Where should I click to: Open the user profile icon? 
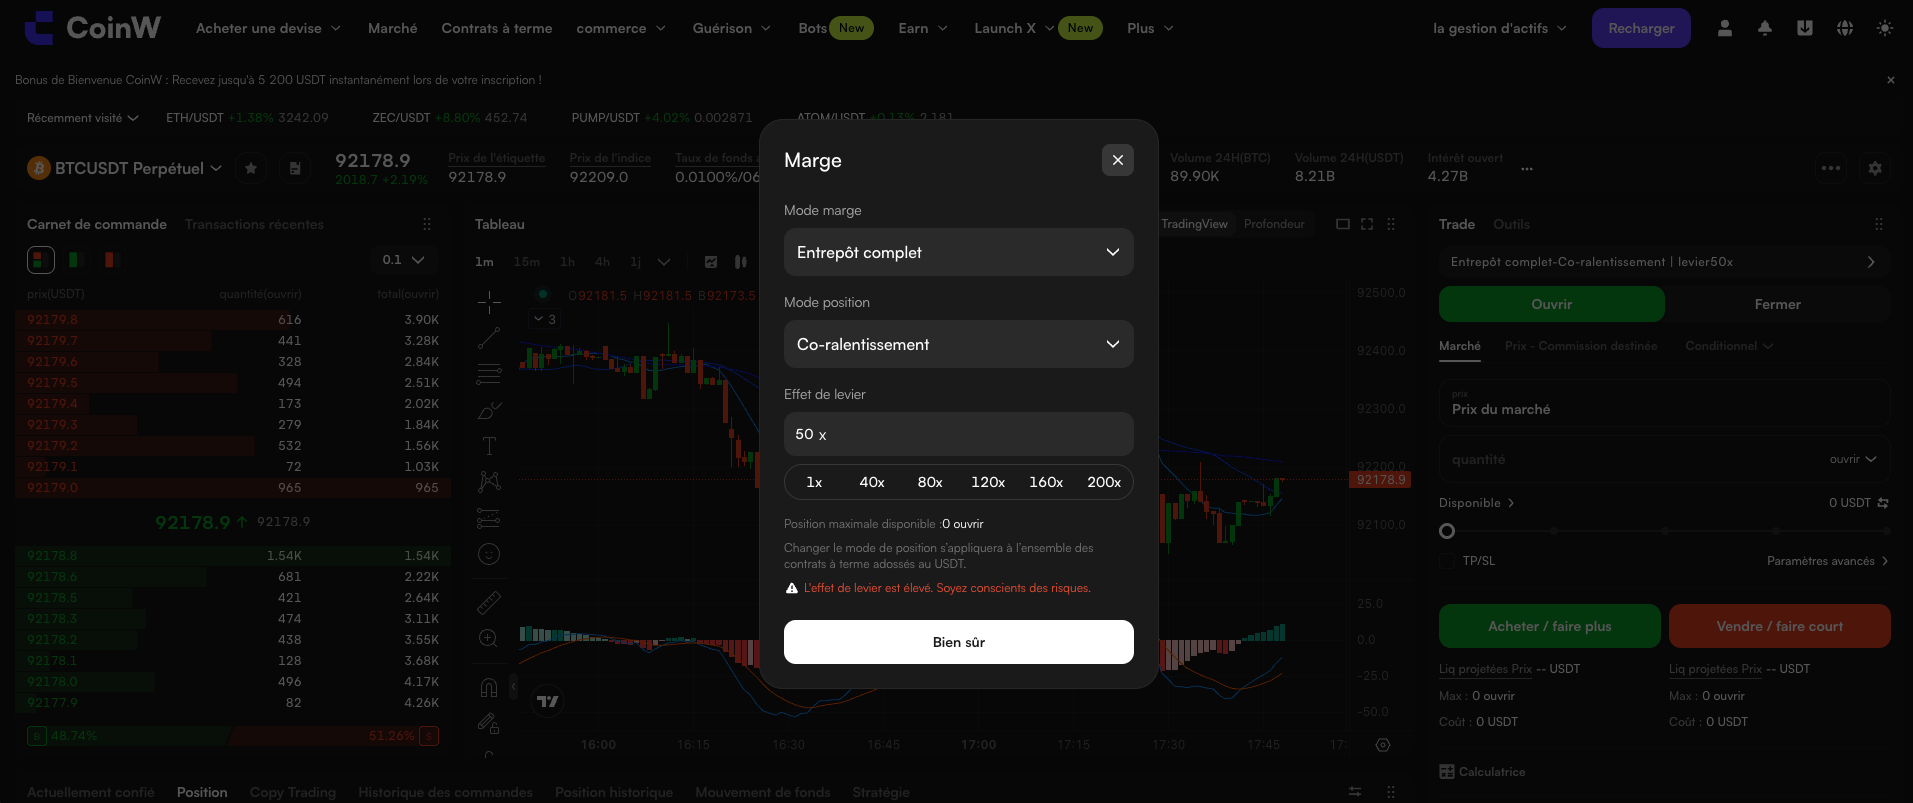tap(1725, 28)
